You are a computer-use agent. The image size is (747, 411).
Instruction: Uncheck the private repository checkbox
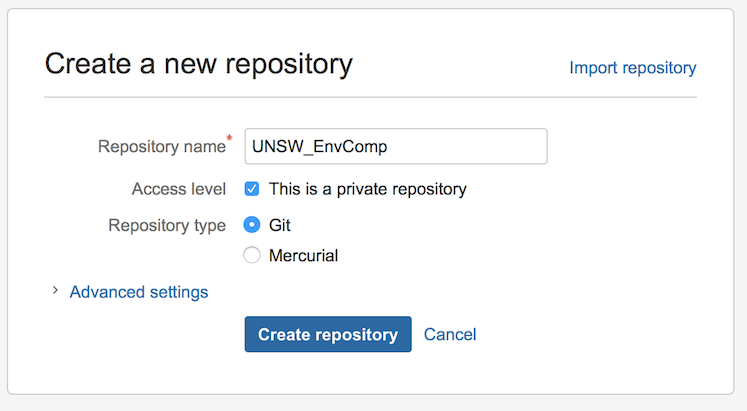(x=252, y=189)
